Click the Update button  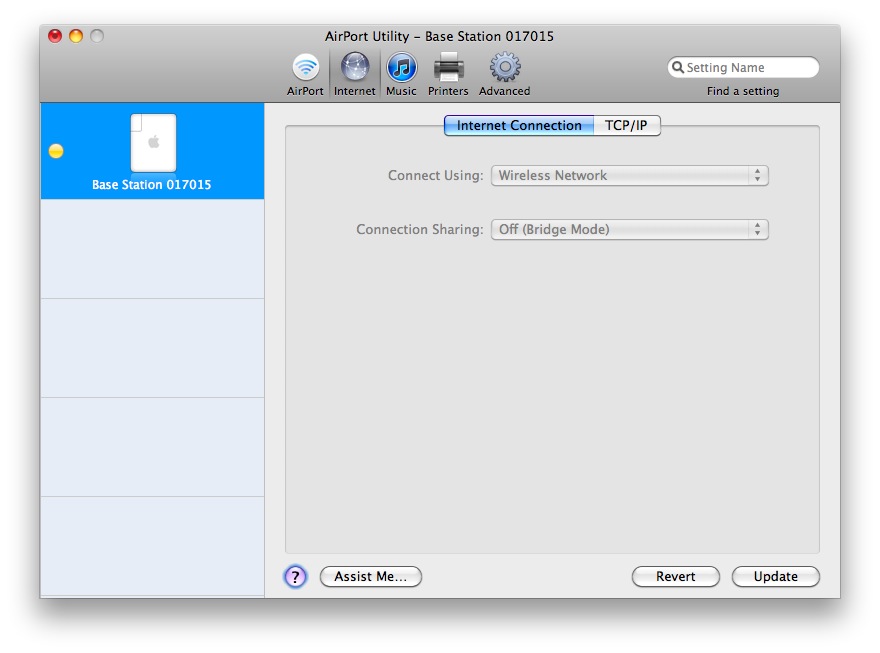(776, 576)
